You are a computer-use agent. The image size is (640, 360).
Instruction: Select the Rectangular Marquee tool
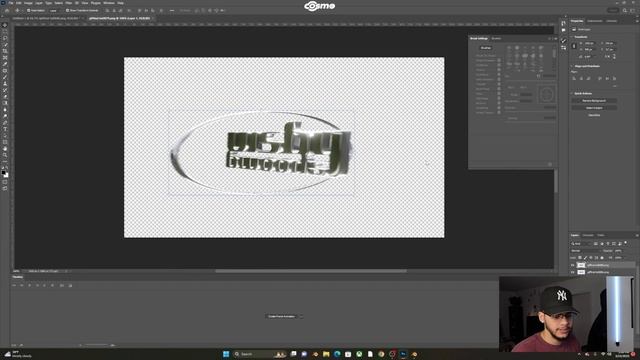tap(5, 31)
